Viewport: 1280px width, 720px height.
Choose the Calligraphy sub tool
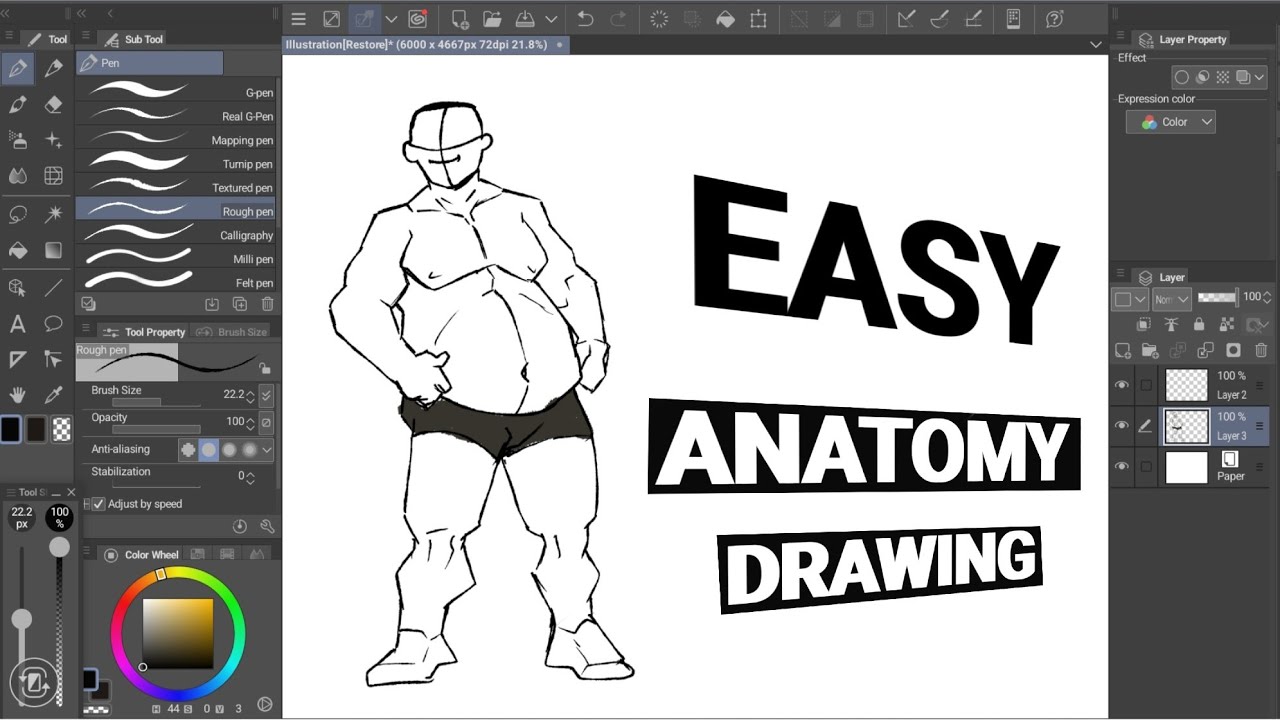click(176, 235)
